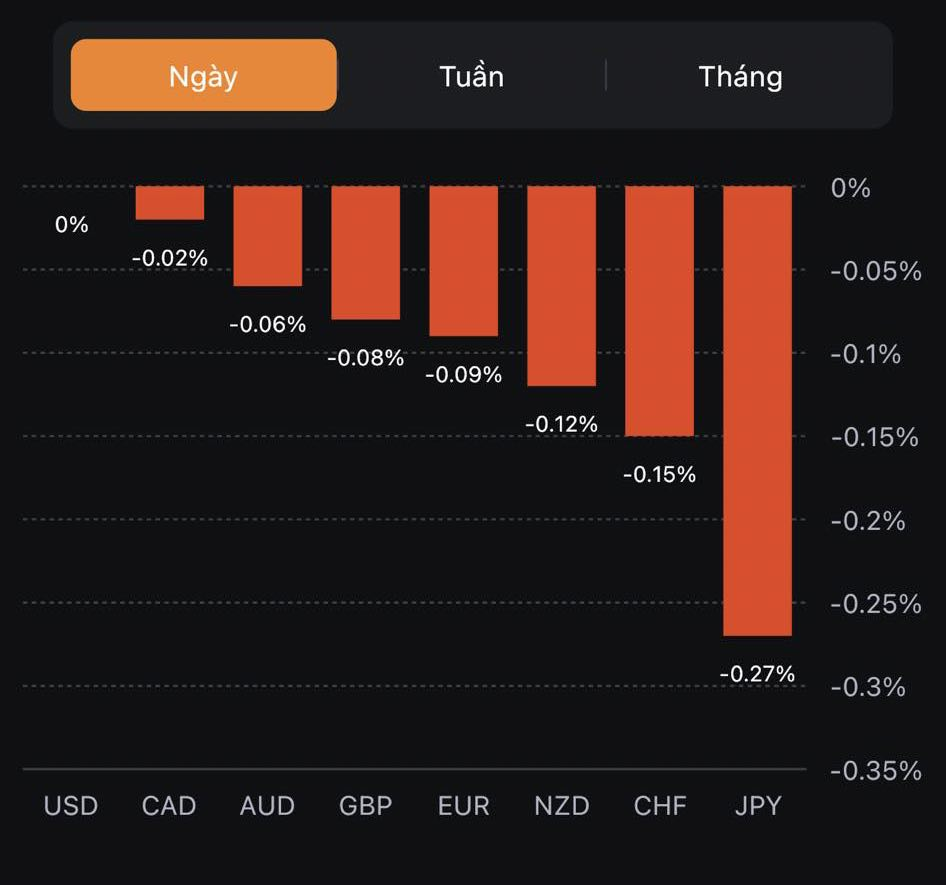
Task: Tap the CHF axis label
Action: click(659, 806)
